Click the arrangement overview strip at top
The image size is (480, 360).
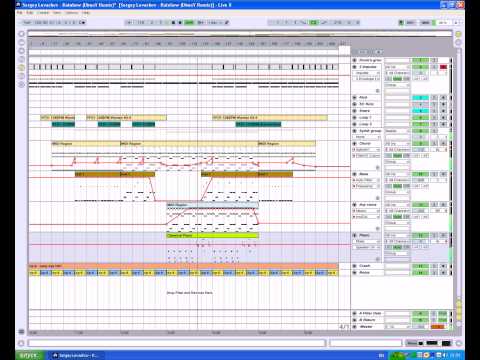[240, 34]
